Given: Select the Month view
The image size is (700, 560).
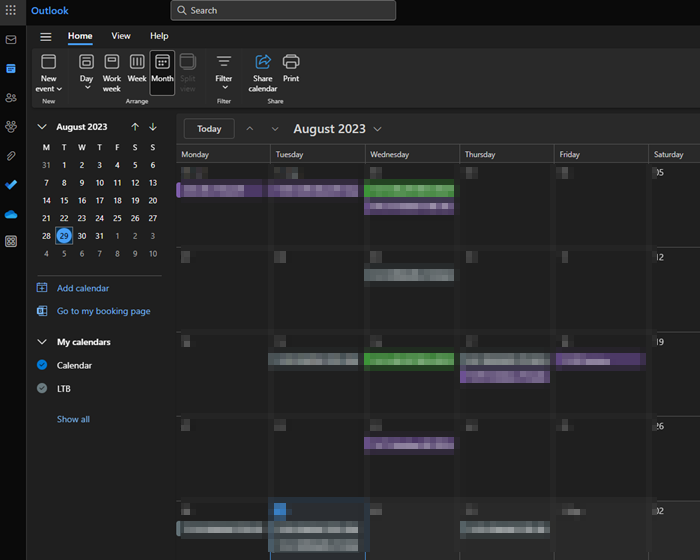Looking at the screenshot, I should point(162,73).
